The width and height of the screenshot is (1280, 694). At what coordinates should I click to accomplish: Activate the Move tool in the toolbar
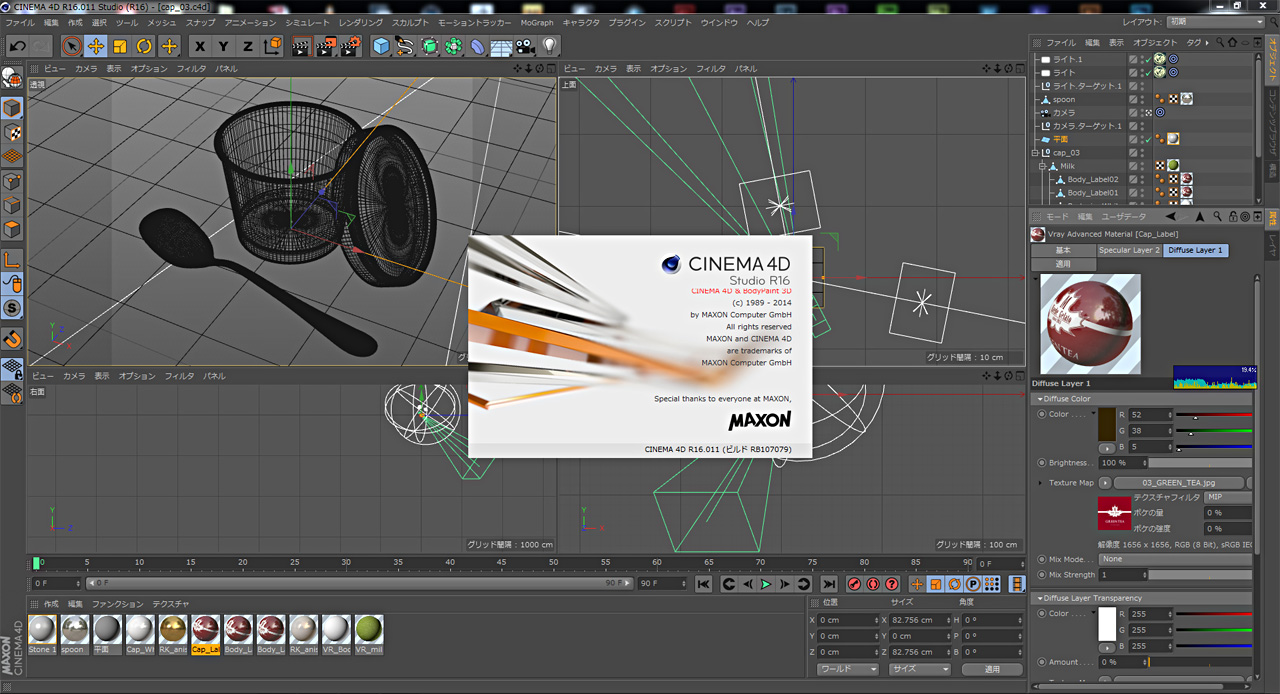click(x=96, y=46)
